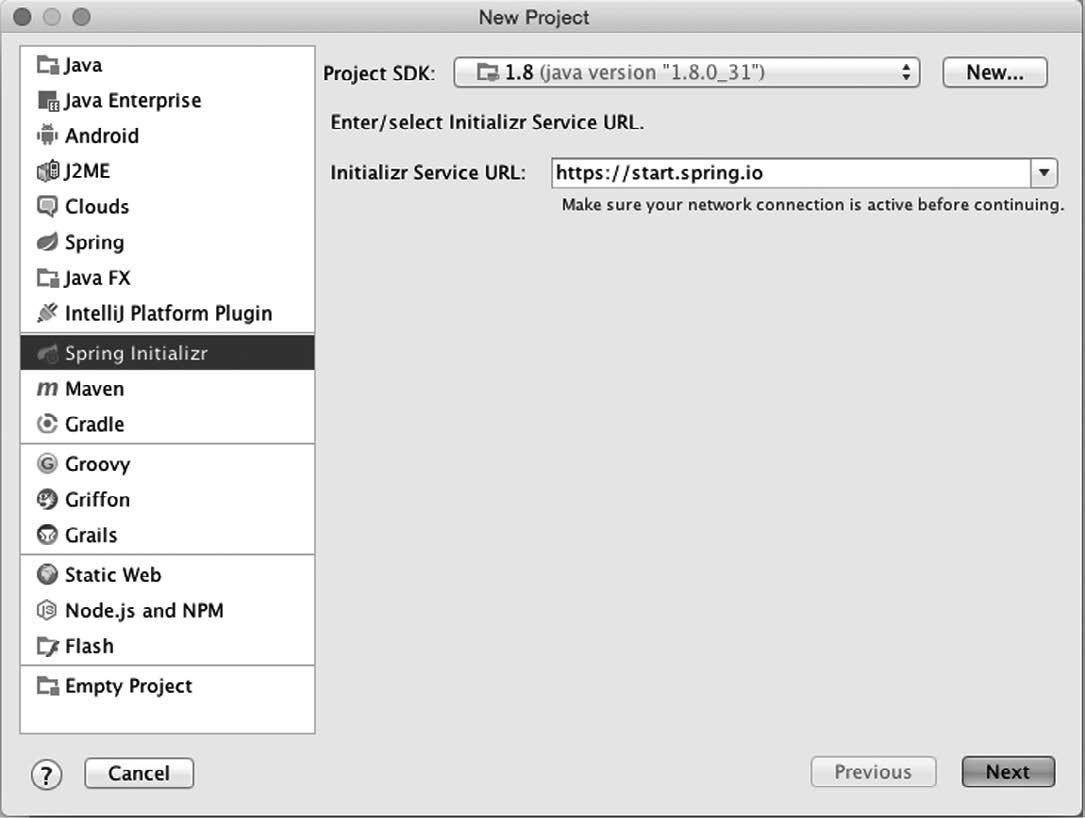The image size is (1085, 818).
Task: Click into the Initializr Service URL field
Action: click(x=791, y=173)
